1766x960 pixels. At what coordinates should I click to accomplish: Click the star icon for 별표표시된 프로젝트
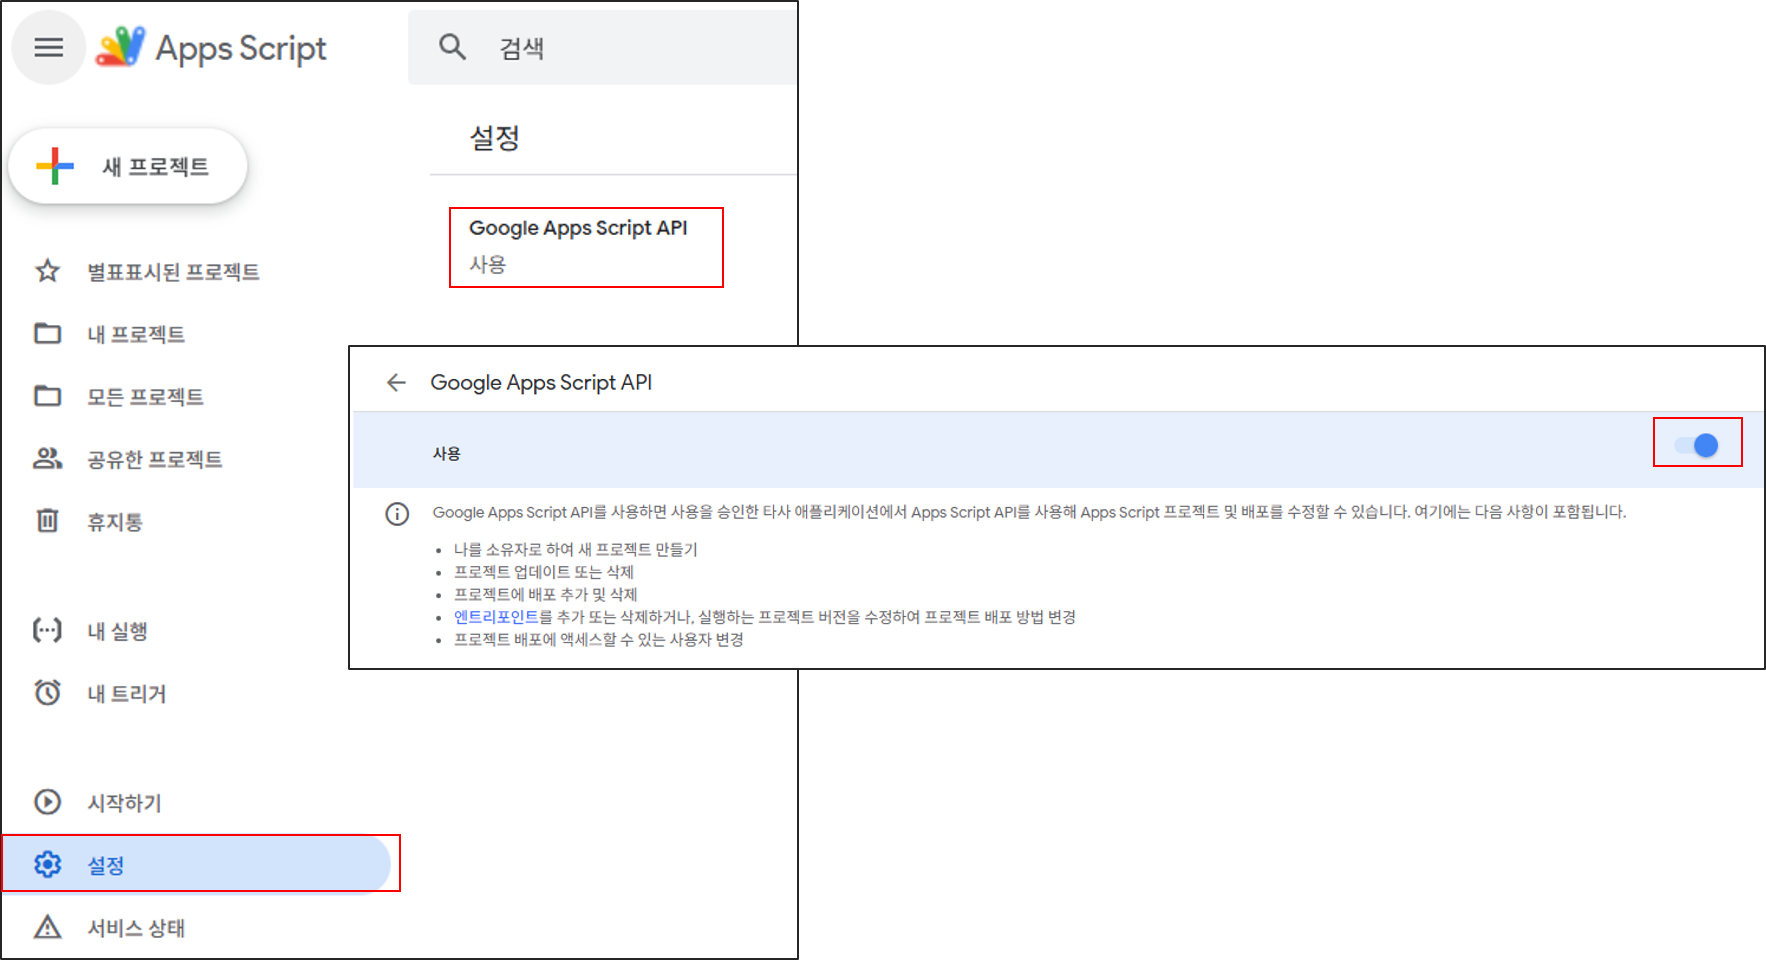point(47,271)
